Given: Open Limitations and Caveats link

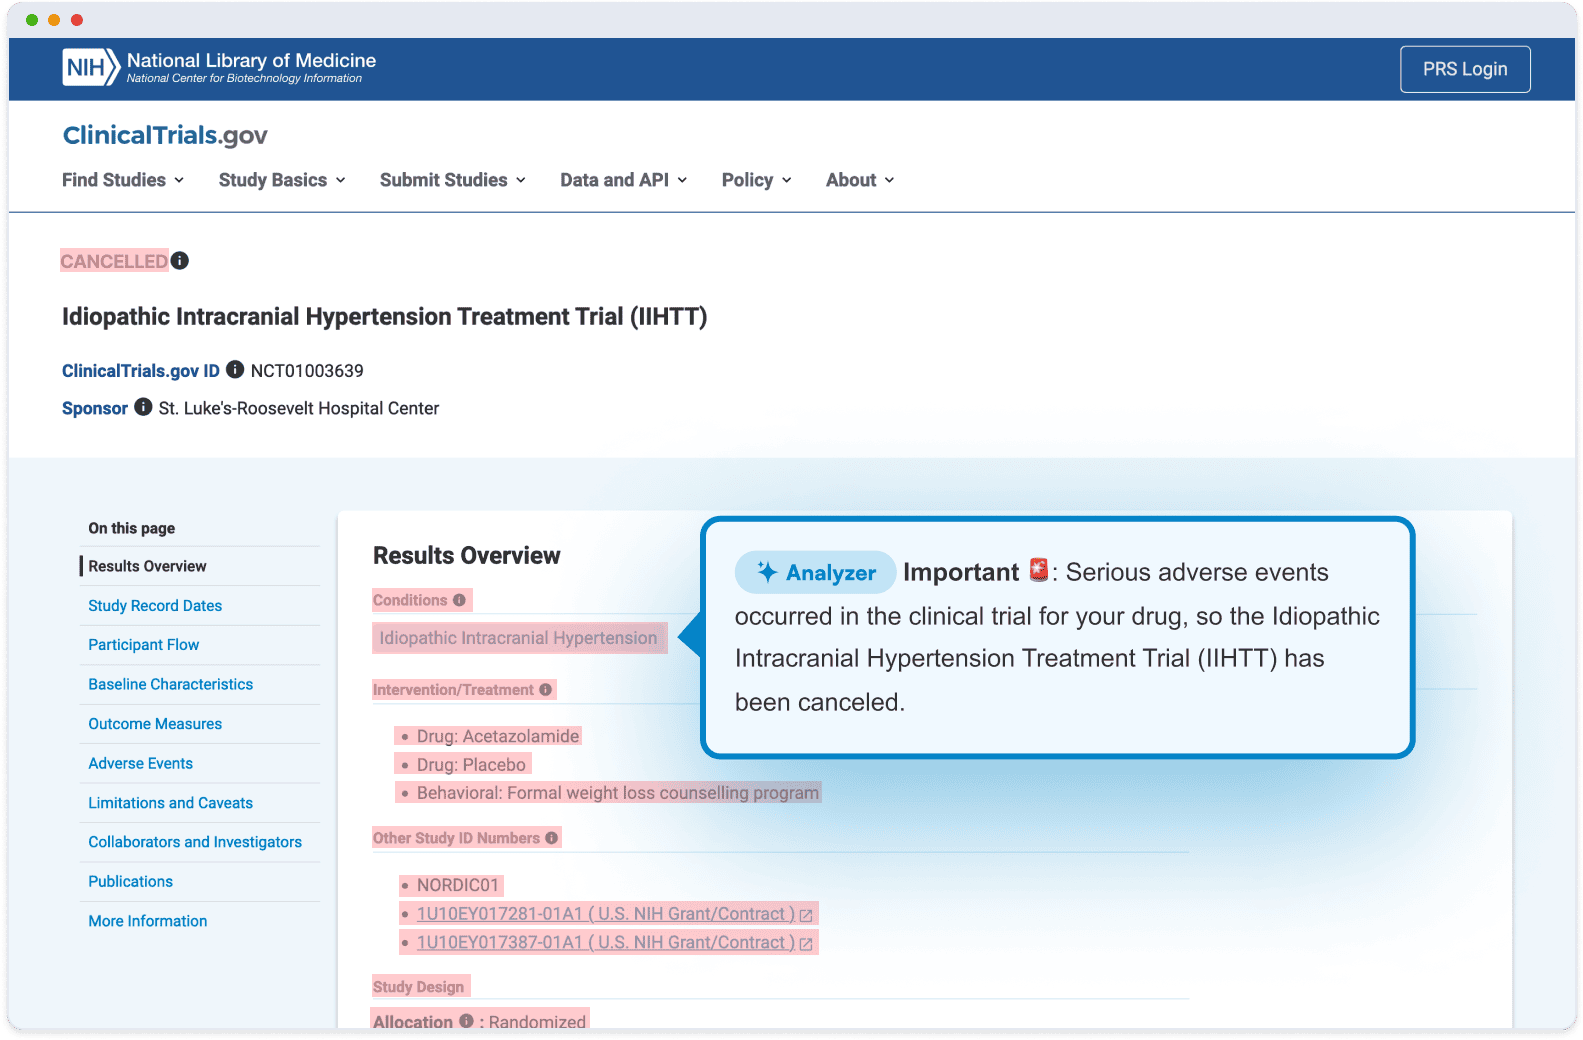Looking at the screenshot, I should [170, 803].
